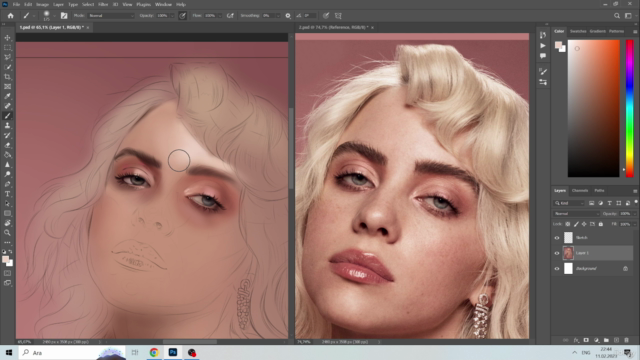Open smoothing options gear icon
Viewport: 640px width, 360px height.
click(x=288, y=16)
